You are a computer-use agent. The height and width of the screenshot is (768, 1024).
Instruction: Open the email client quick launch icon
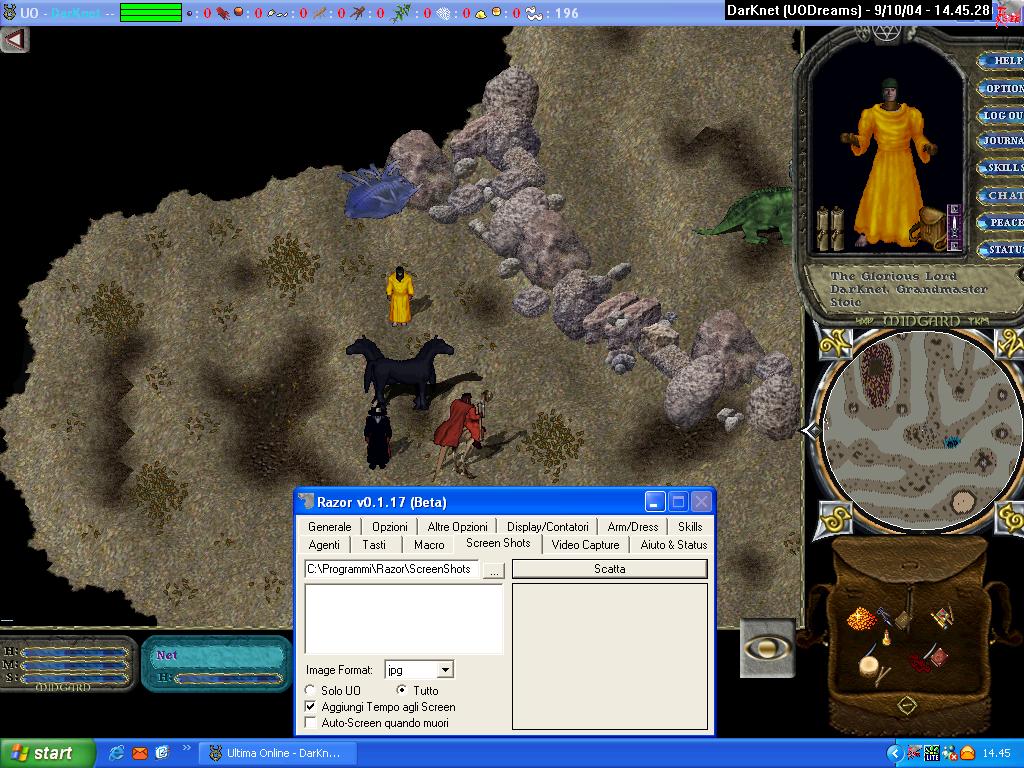[x=139, y=753]
